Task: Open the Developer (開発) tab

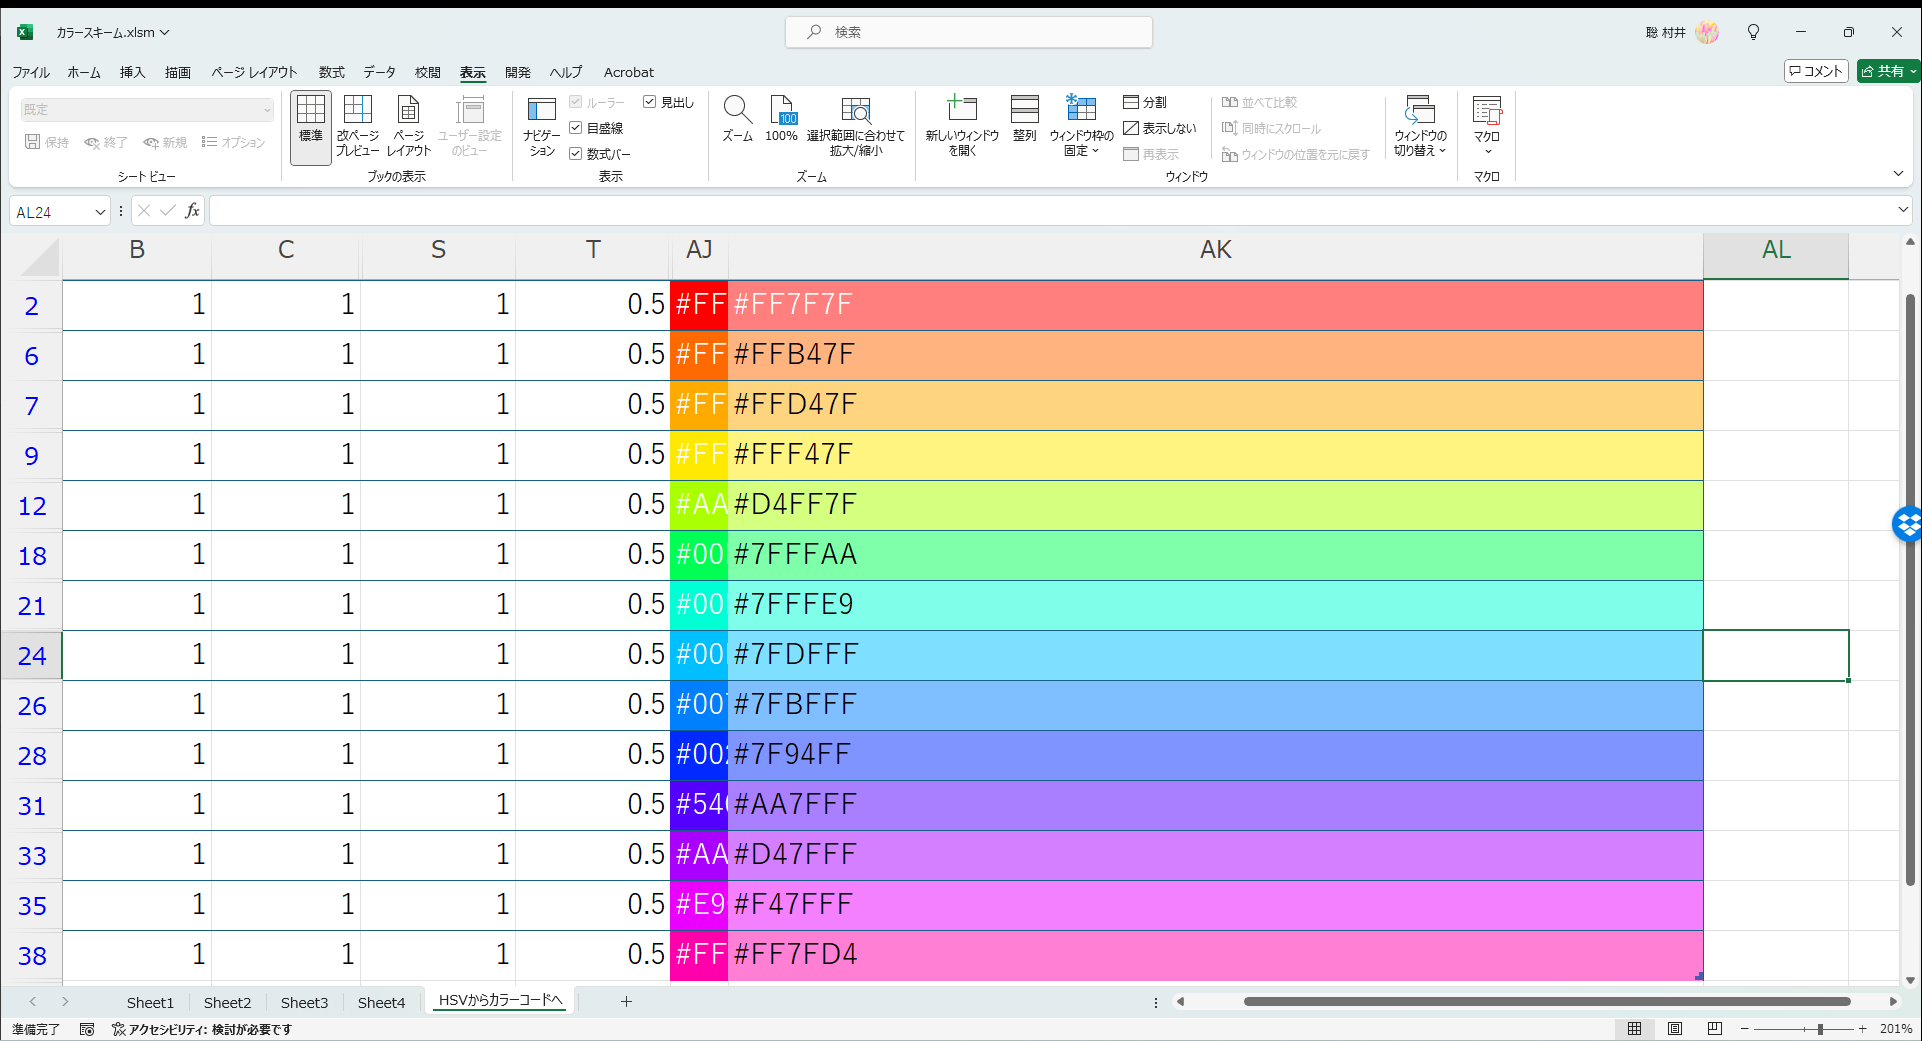Action: coord(518,72)
